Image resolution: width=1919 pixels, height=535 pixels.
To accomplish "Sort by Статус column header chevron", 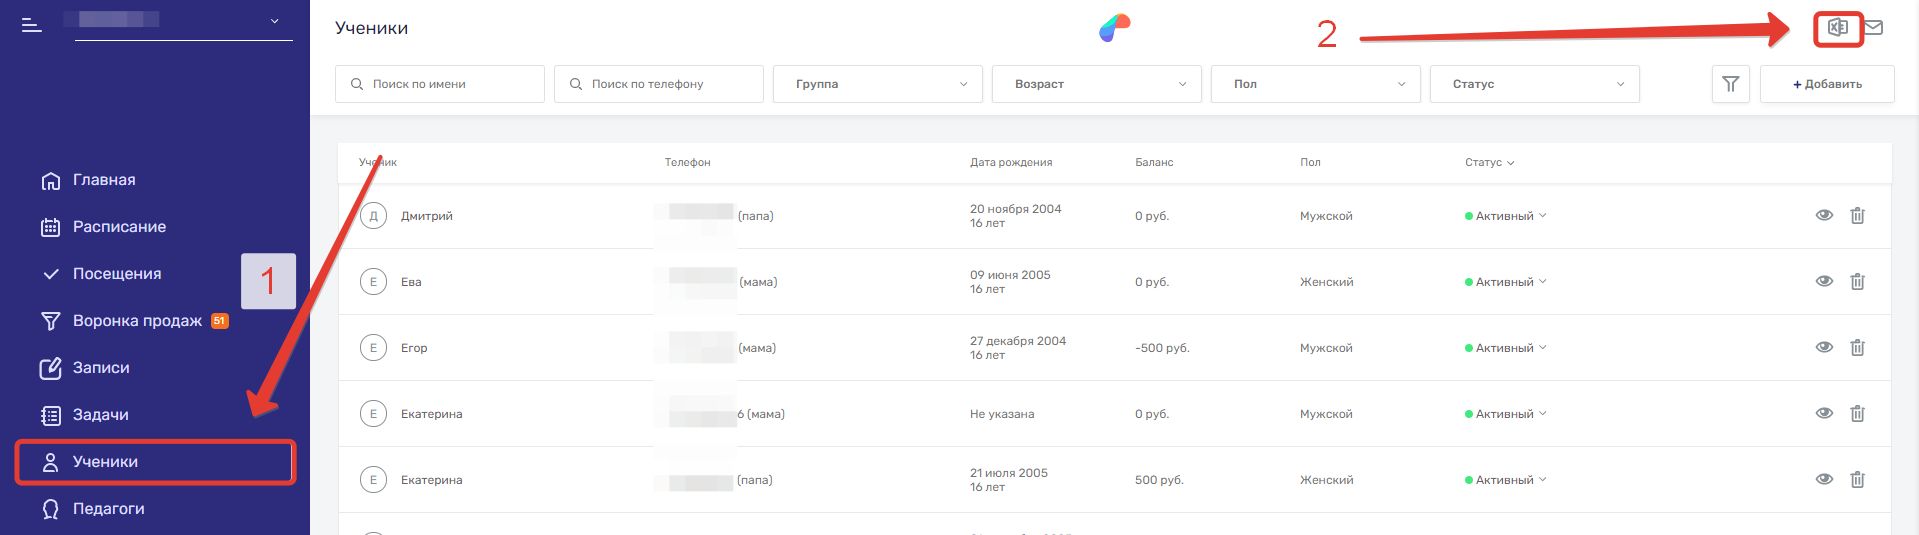I will [x=1510, y=163].
